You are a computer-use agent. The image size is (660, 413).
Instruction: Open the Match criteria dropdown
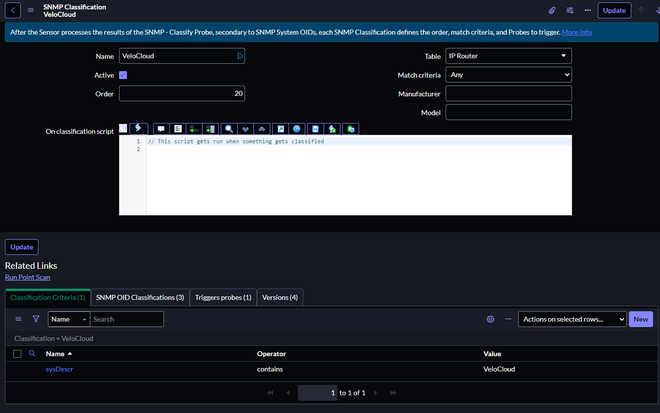click(508, 75)
